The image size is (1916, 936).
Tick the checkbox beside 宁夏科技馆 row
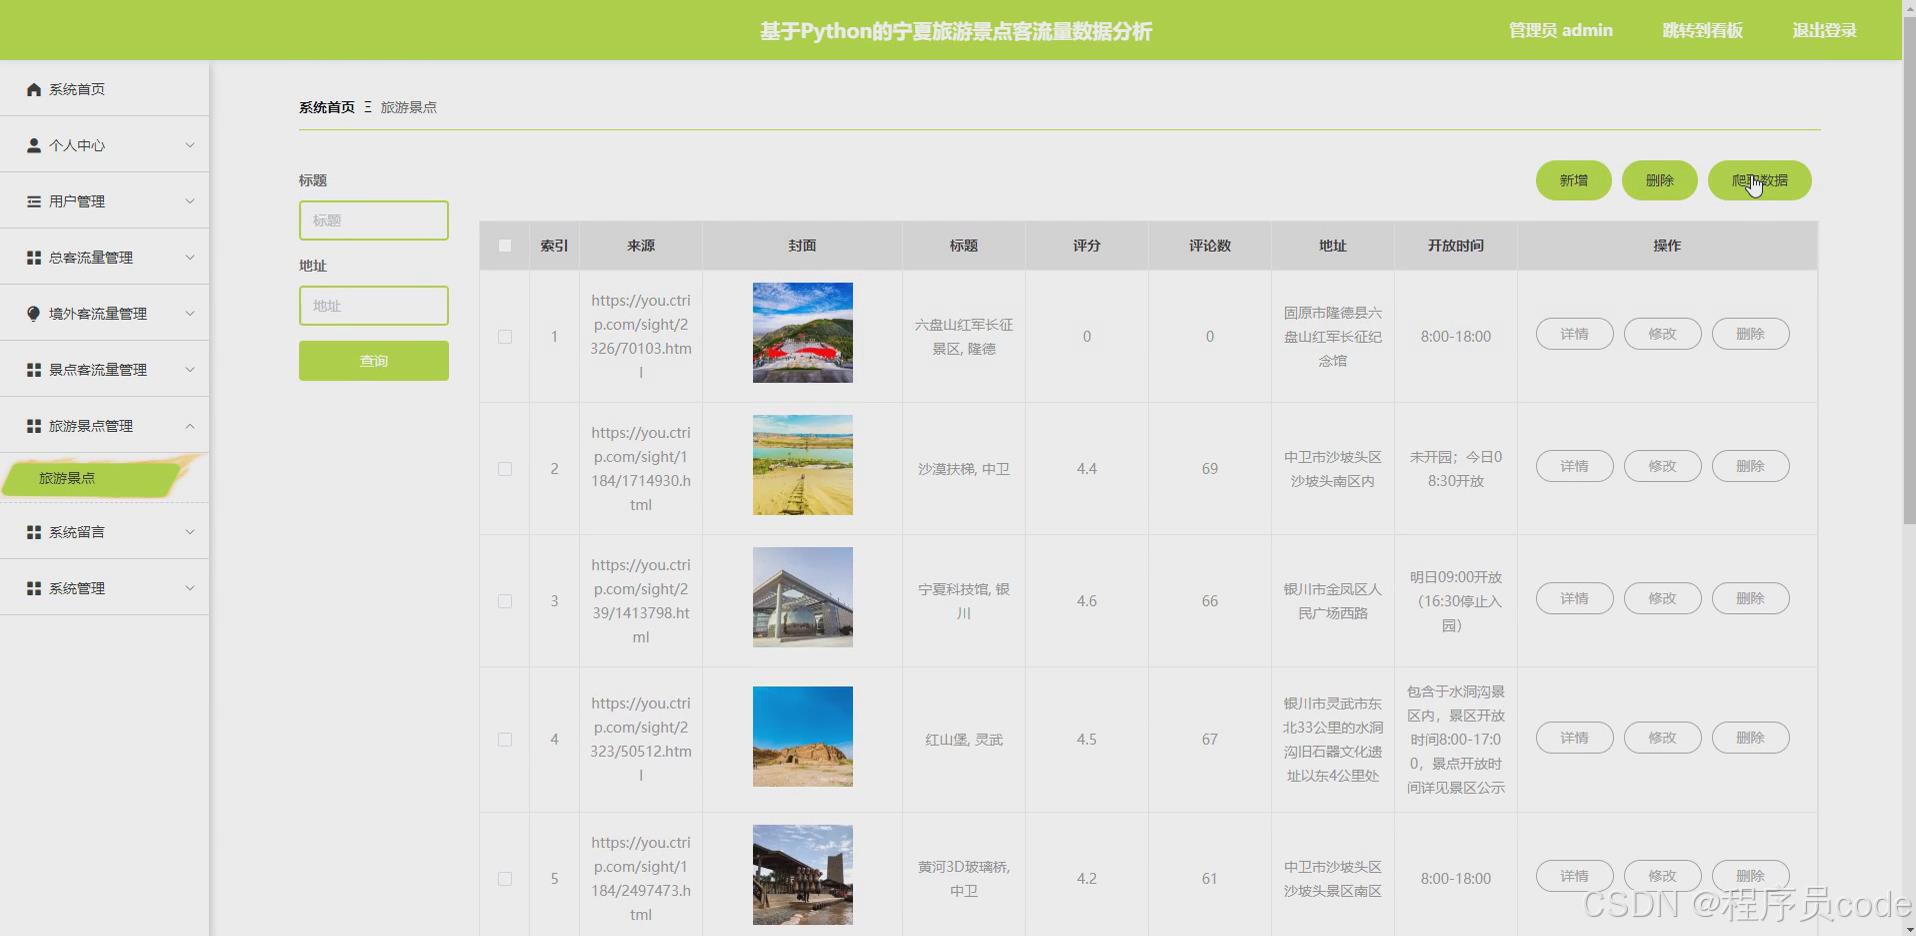coord(504,601)
